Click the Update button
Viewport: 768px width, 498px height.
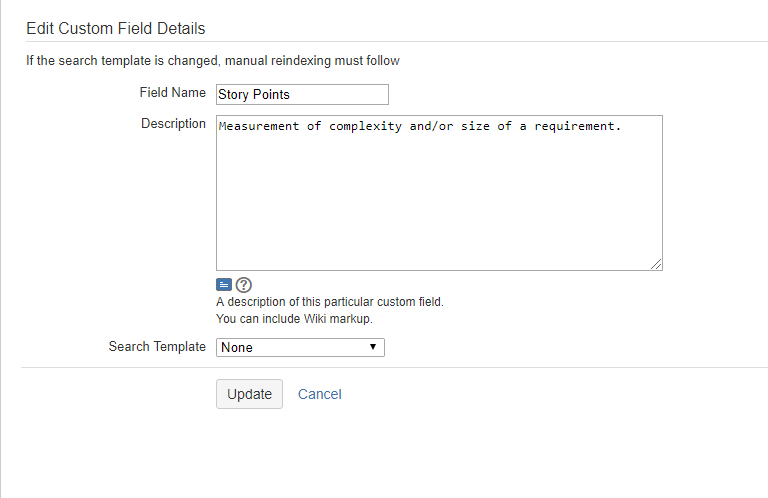[249, 394]
